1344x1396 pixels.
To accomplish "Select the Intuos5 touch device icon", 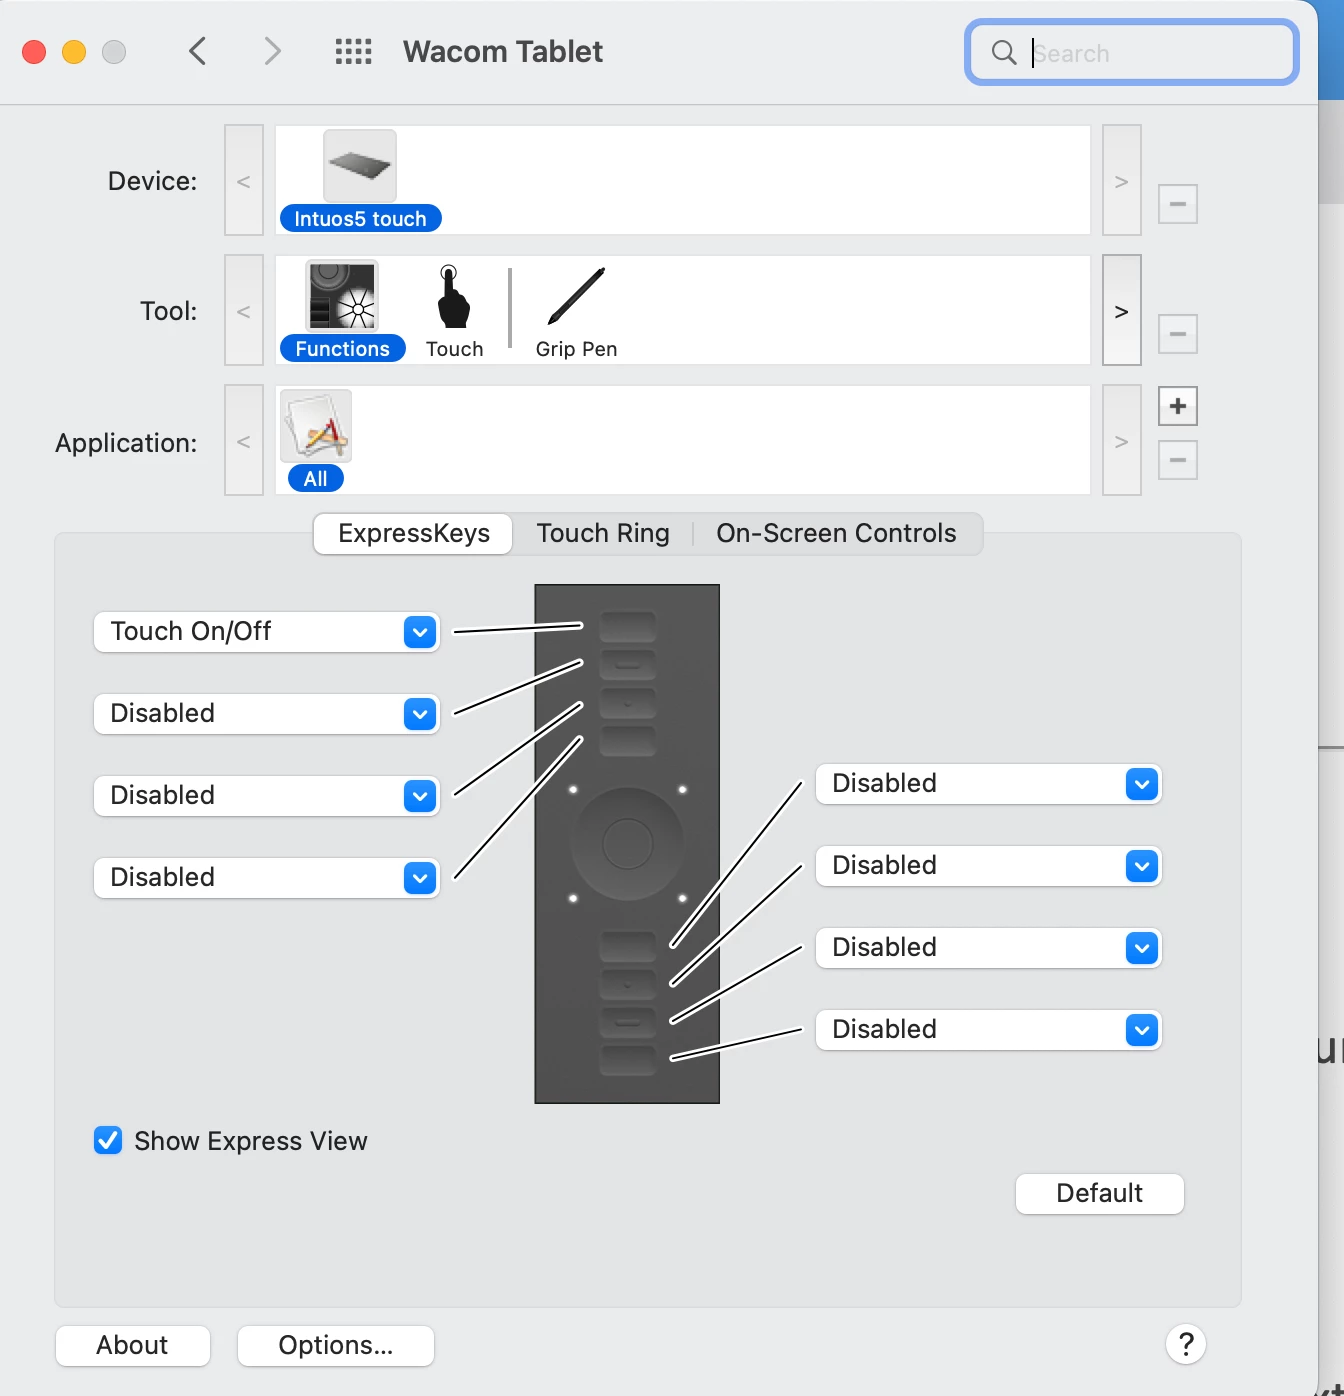I will tap(360, 166).
